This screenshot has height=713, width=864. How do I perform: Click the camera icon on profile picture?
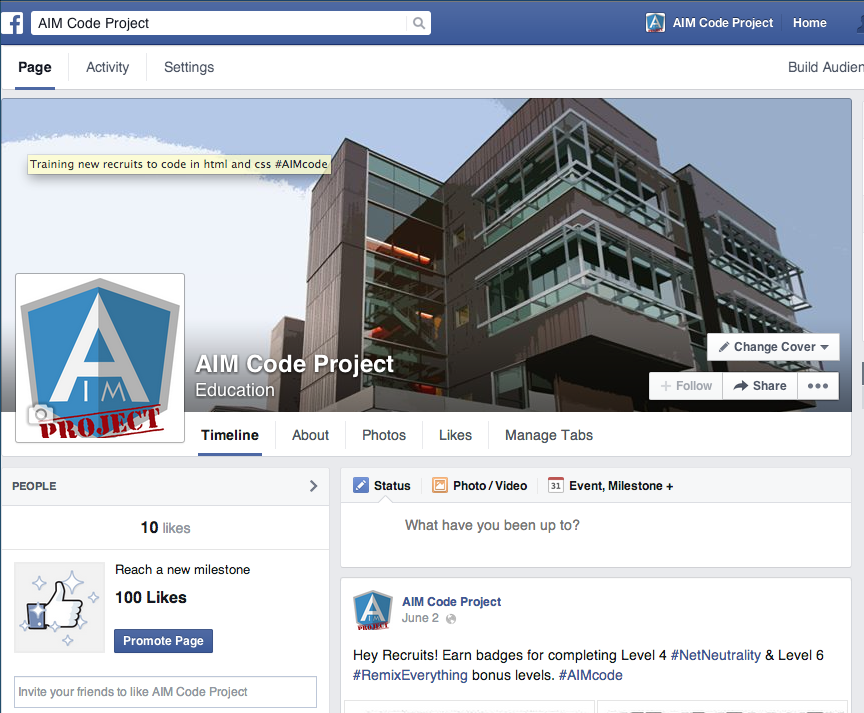point(40,414)
